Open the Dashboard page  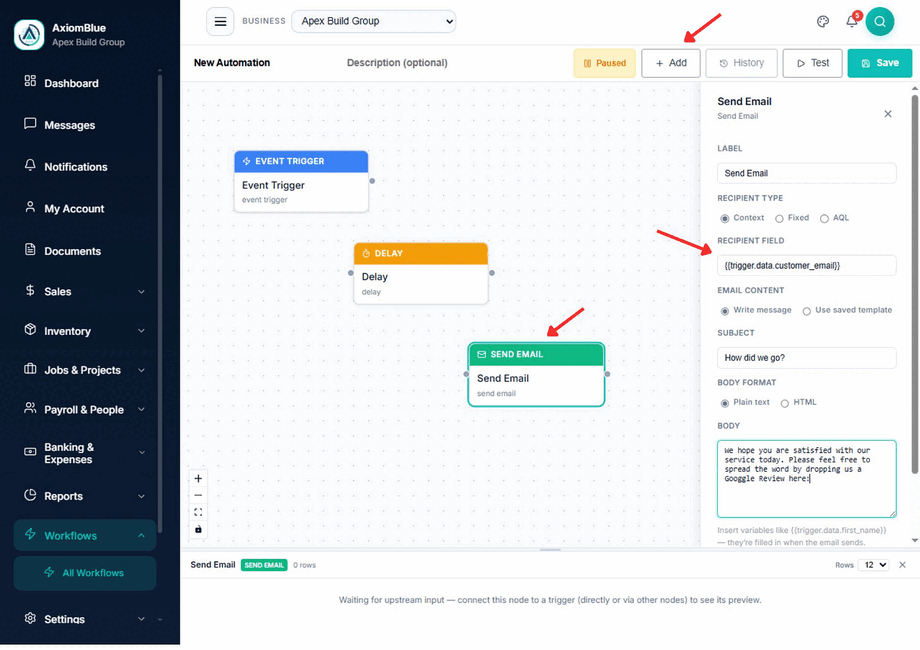[71, 83]
